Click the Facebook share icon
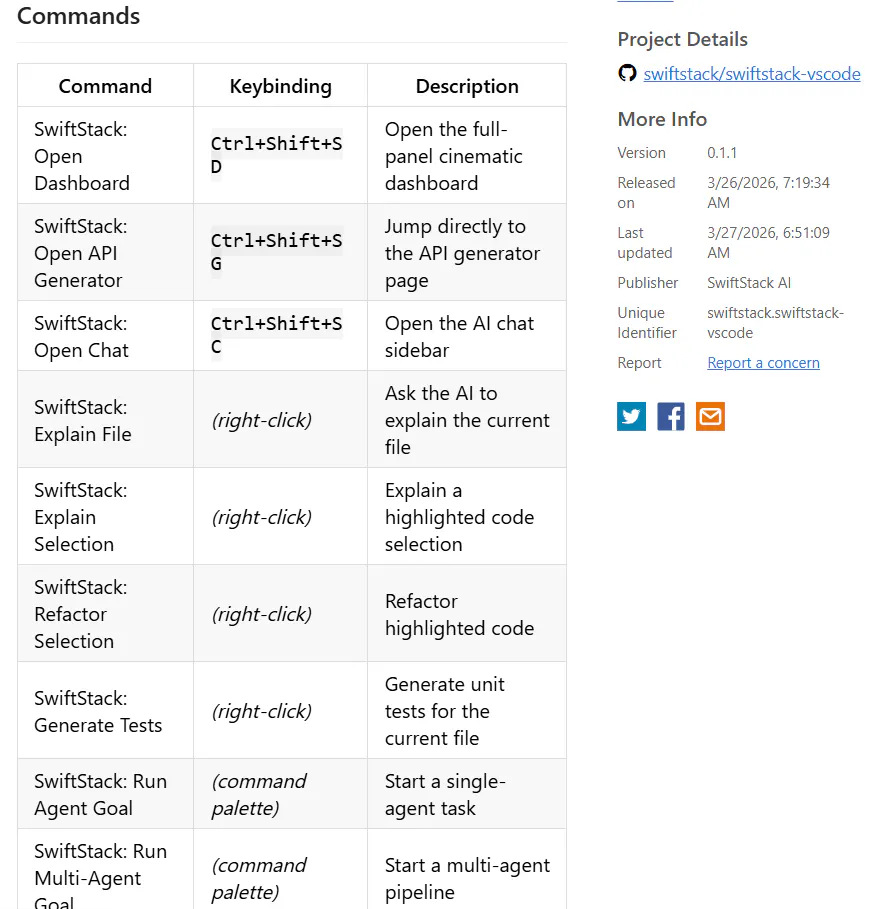876x909 pixels. (x=671, y=416)
